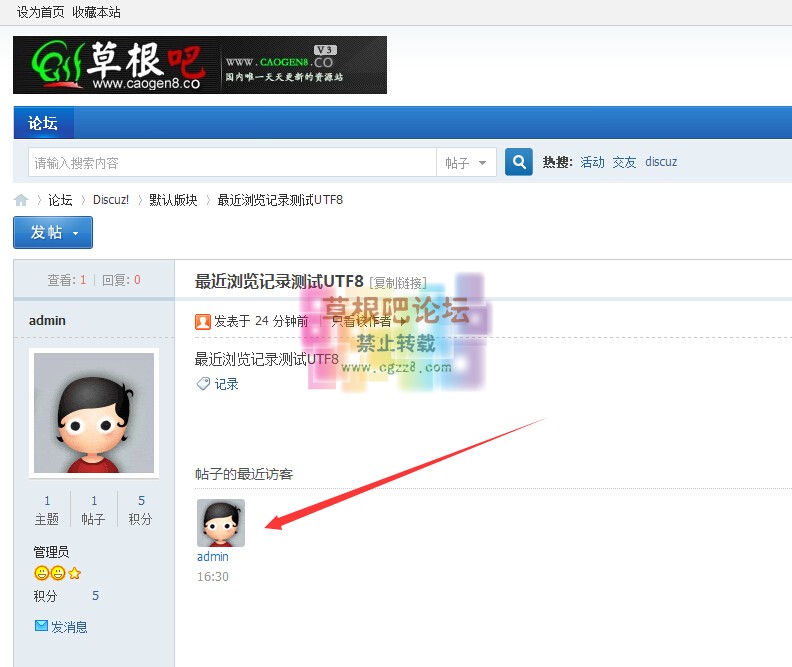Open the 论坛 navigation tab

43,123
